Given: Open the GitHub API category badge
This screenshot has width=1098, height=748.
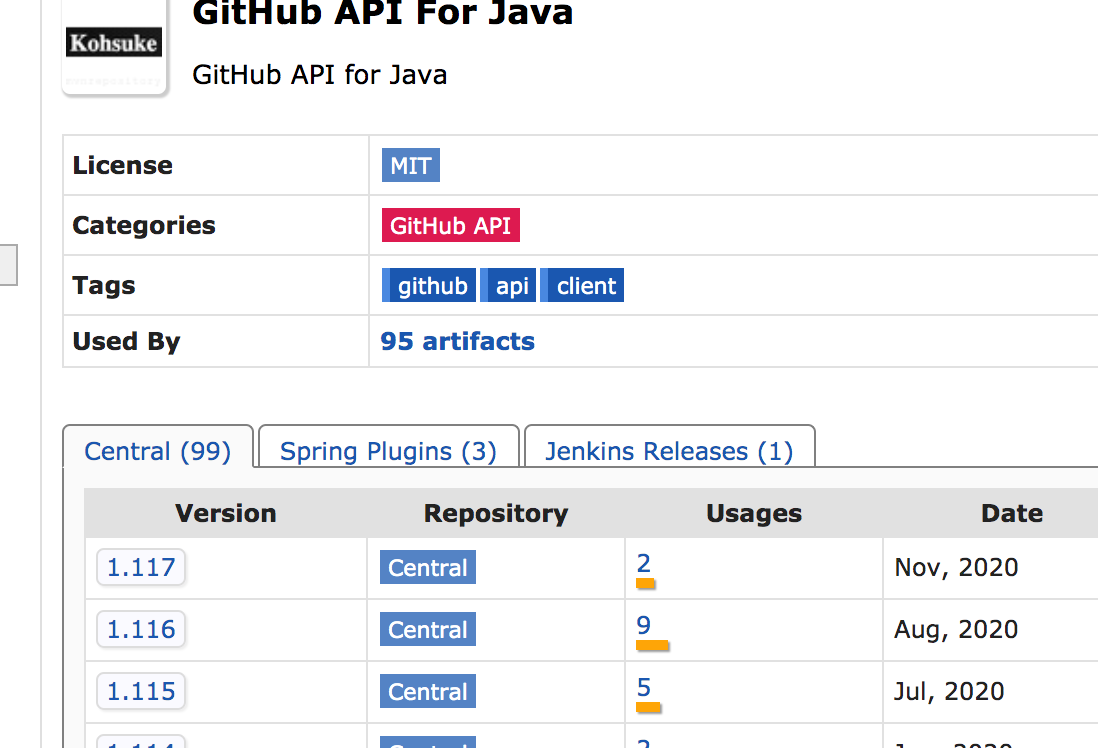Looking at the screenshot, I should tap(450, 226).
